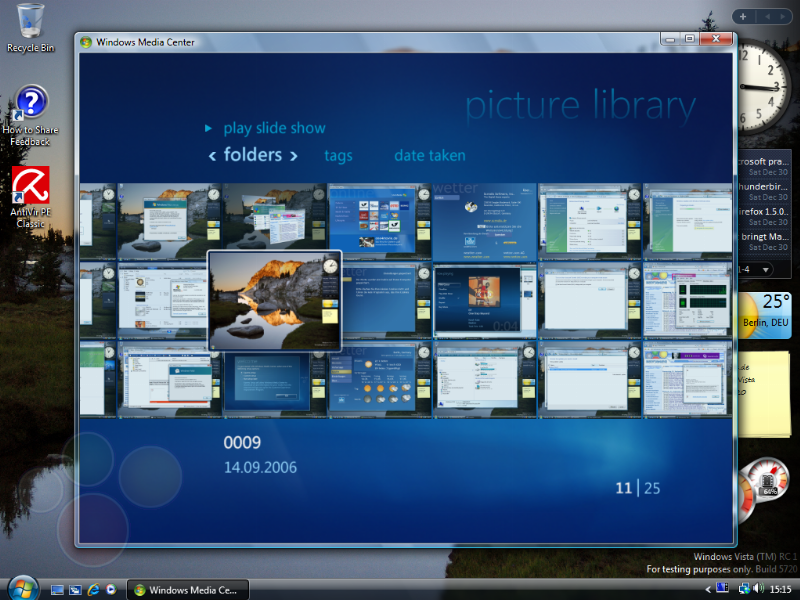Launch AntiVir PE Classic shortcut

coord(30,197)
